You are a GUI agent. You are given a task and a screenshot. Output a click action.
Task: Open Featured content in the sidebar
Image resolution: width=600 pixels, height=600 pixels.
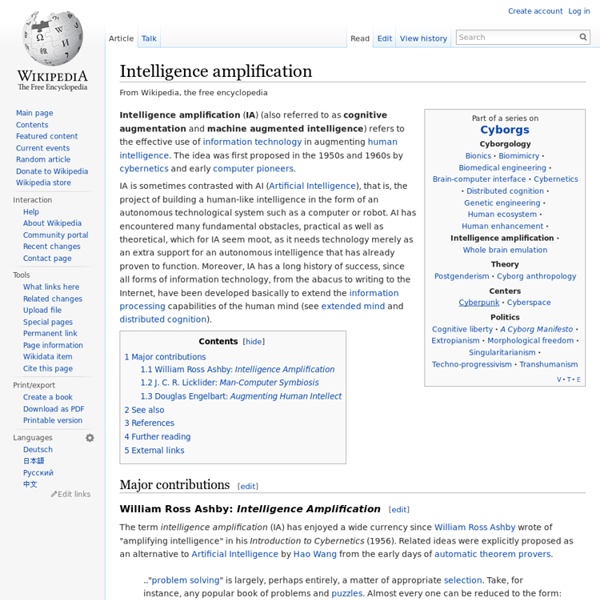click(x=47, y=136)
